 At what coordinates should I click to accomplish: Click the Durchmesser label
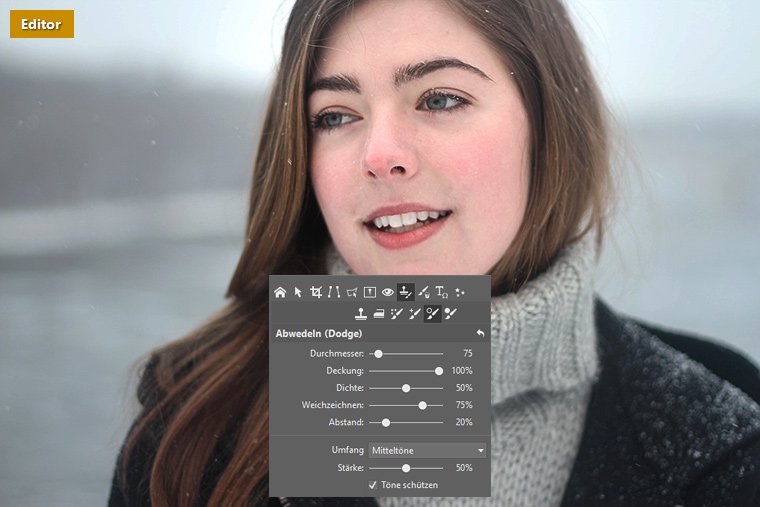(x=337, y=353)
